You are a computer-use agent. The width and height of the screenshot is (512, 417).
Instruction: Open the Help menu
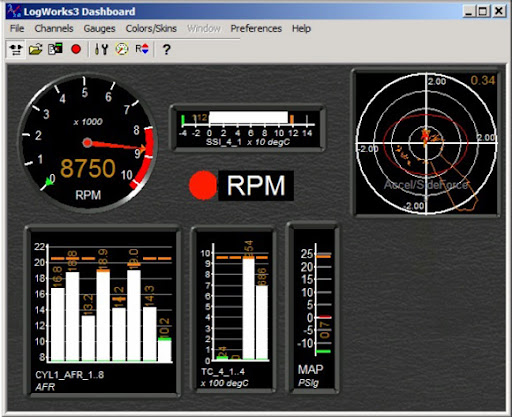click(x=301, y=29)
